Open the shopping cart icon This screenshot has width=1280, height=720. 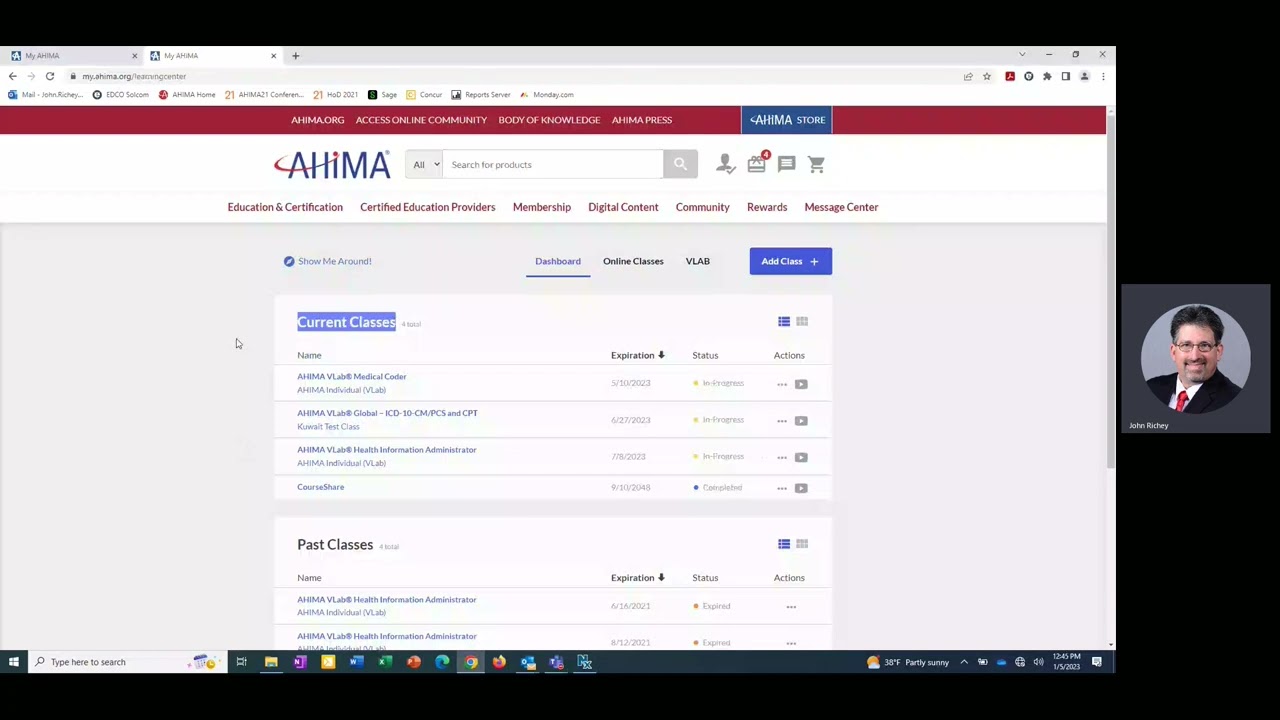point(816,164)
